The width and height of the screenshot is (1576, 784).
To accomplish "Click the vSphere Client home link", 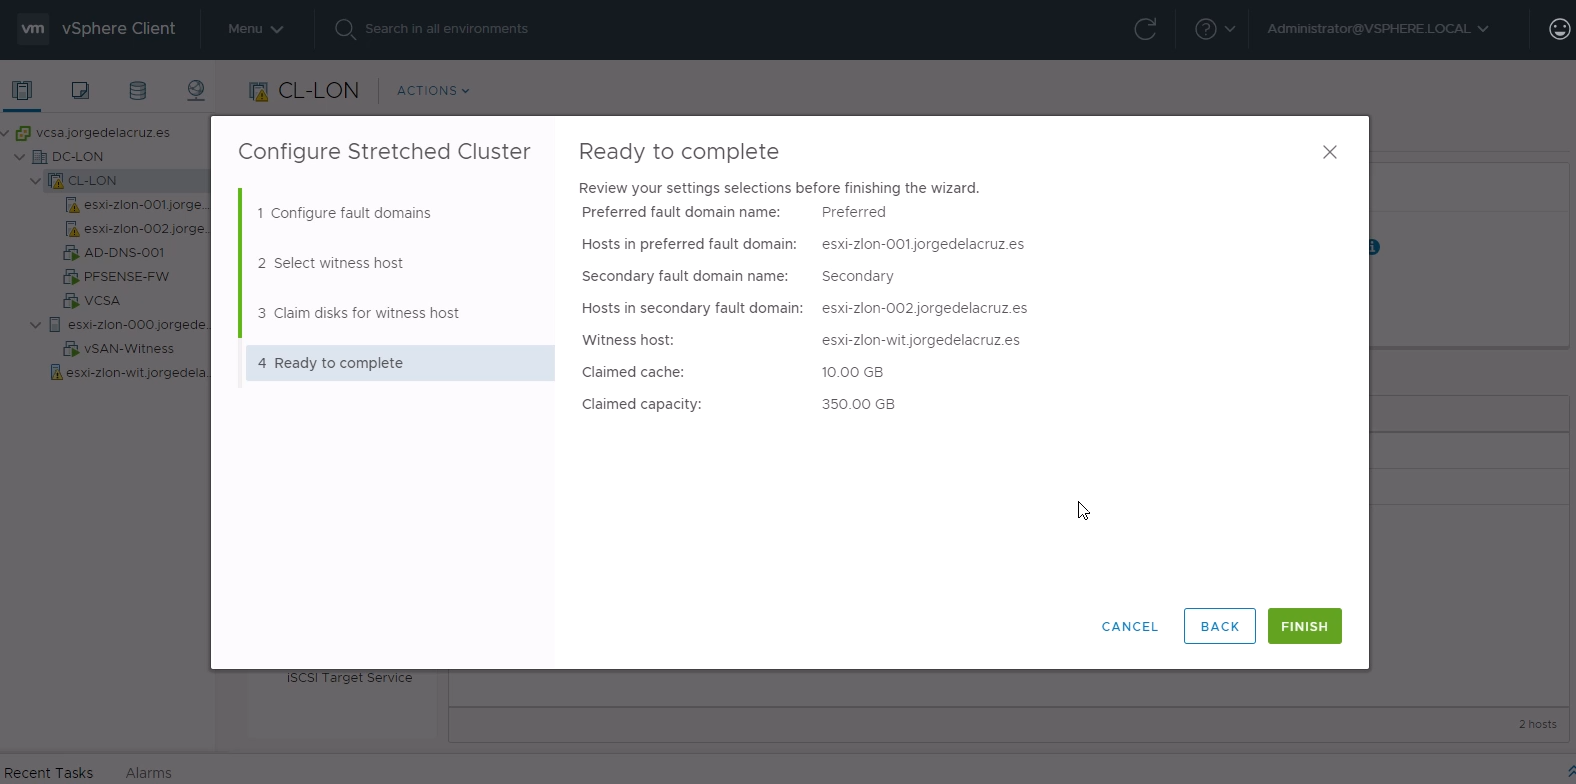I will point(119,29).
